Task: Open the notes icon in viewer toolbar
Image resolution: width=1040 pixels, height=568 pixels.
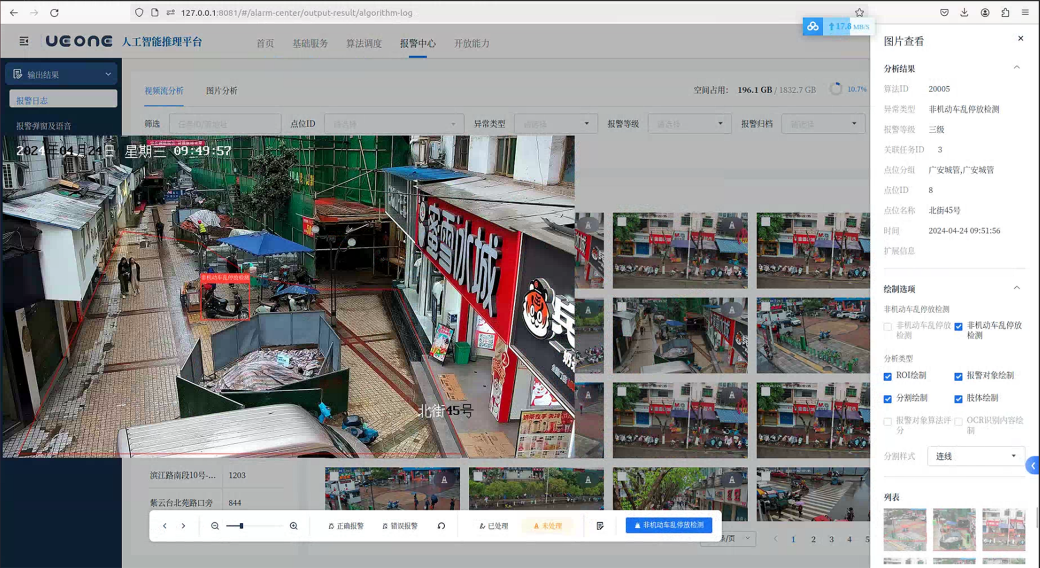Action: coord(600,526)
